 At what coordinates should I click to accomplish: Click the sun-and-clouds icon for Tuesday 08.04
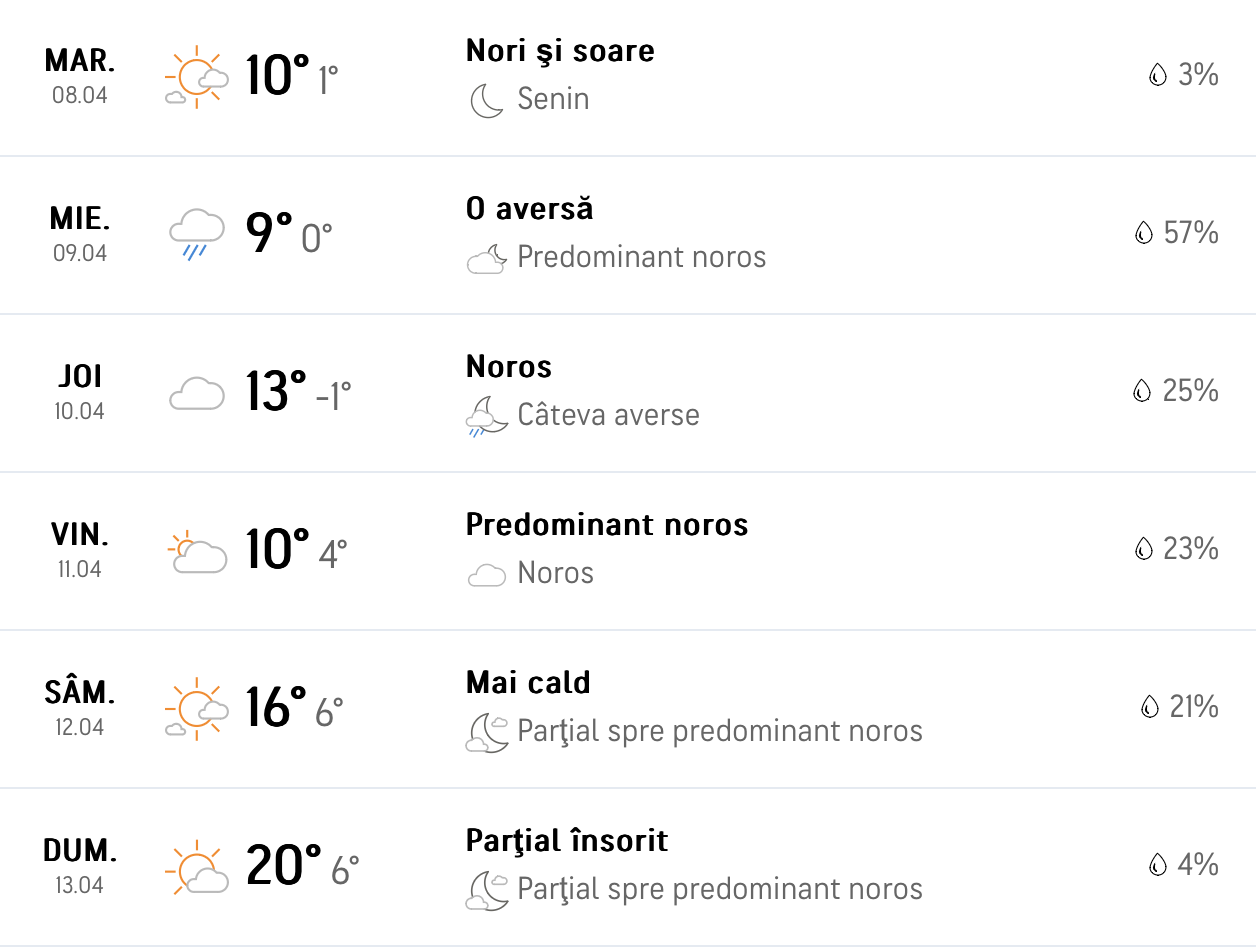pyautogui.click(x=195, y=77)
